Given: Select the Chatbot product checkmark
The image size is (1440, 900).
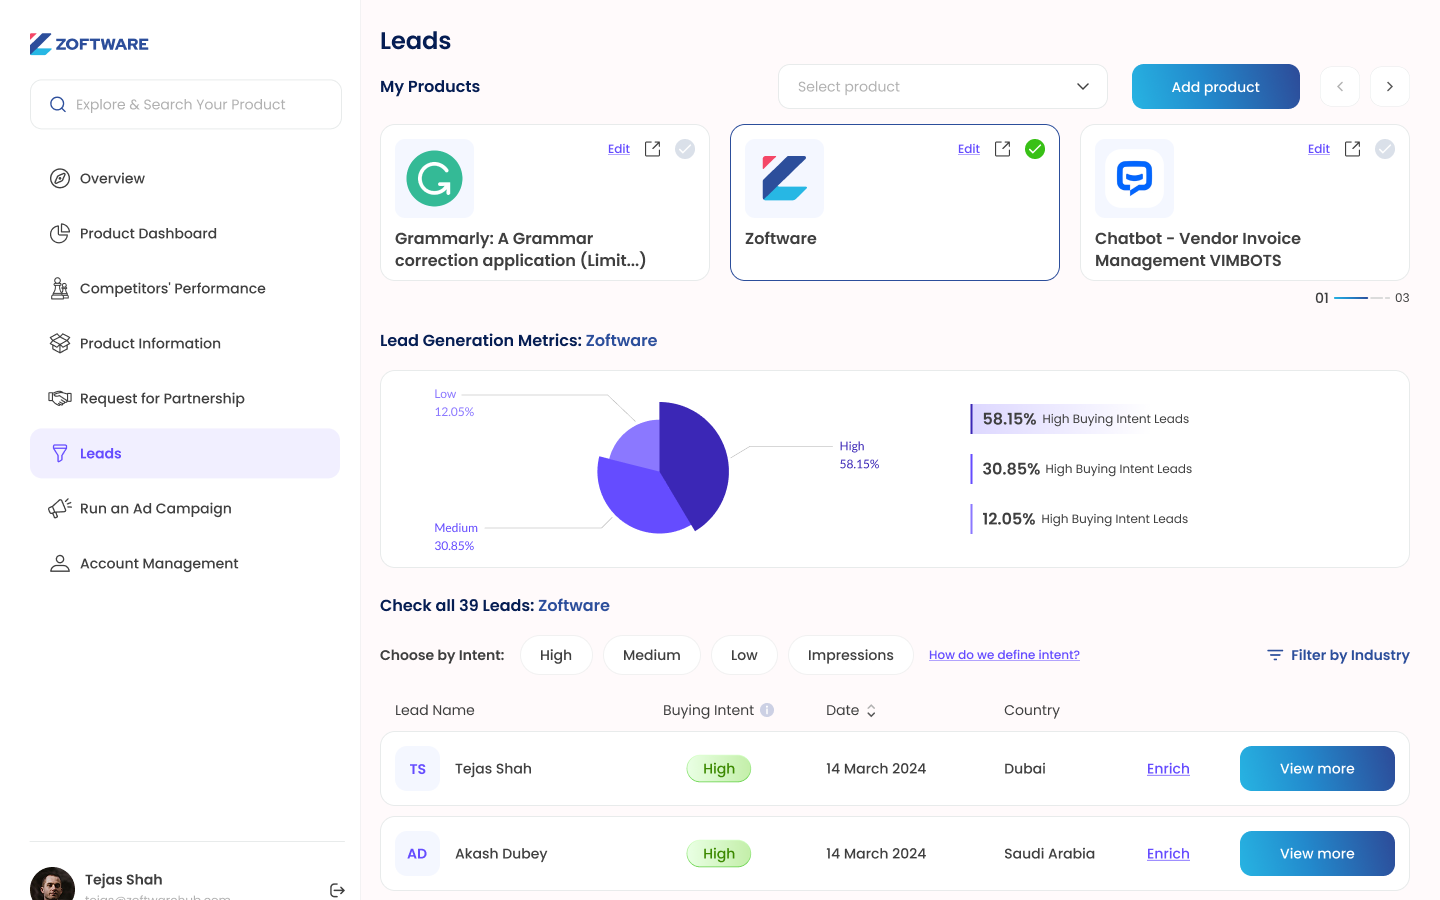Looking at the screenshot, I should coord(1385,149).
